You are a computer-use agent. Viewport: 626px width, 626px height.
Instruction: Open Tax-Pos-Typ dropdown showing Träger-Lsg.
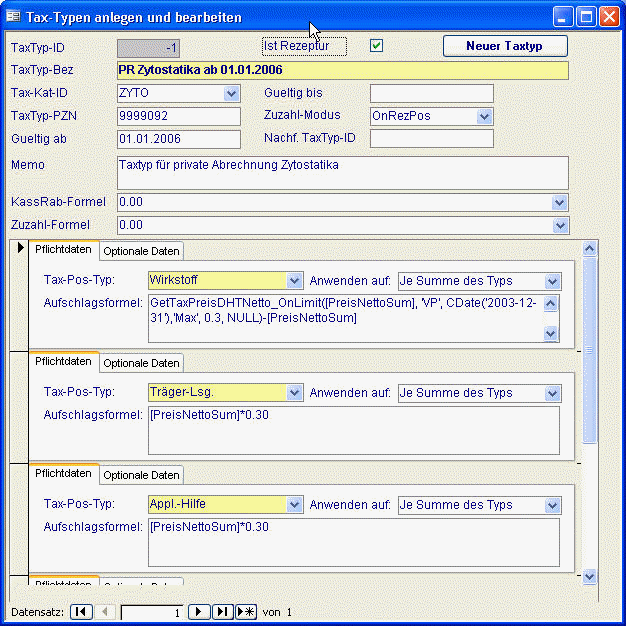tap(294, 393)
